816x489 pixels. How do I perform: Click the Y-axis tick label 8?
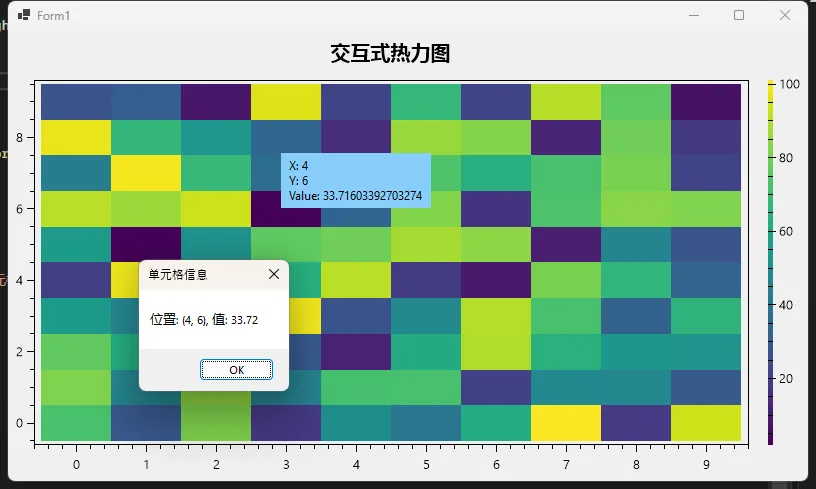19,137
